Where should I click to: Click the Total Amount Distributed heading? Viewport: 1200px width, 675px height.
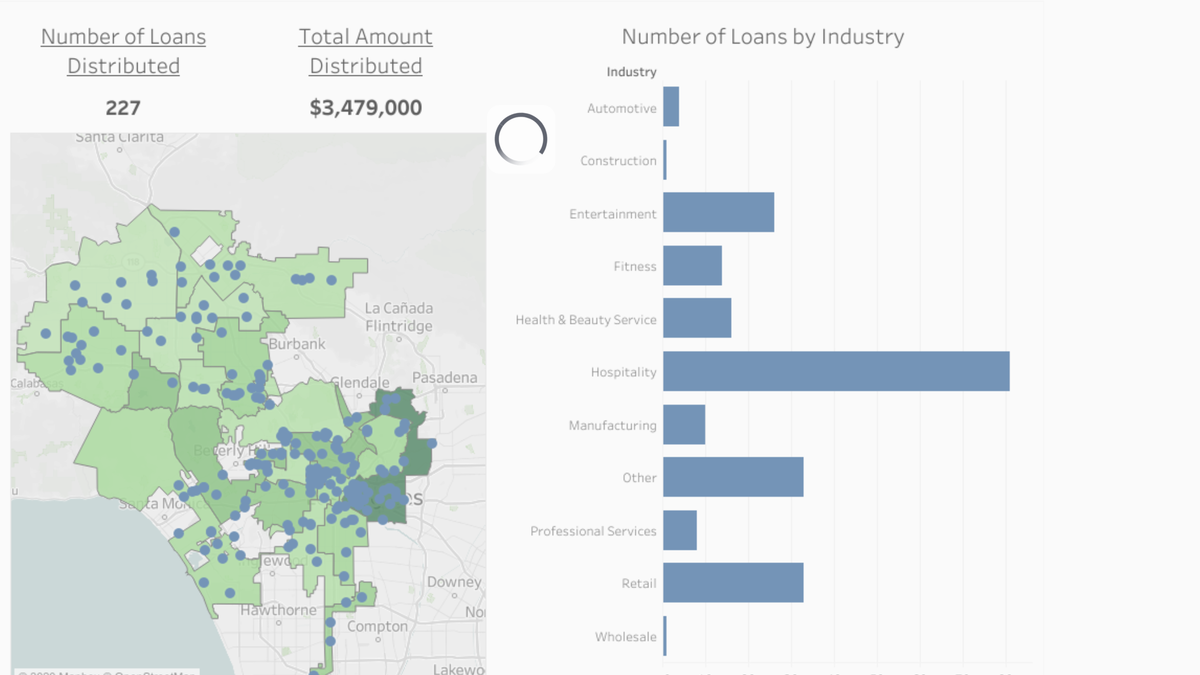[365, 51]
